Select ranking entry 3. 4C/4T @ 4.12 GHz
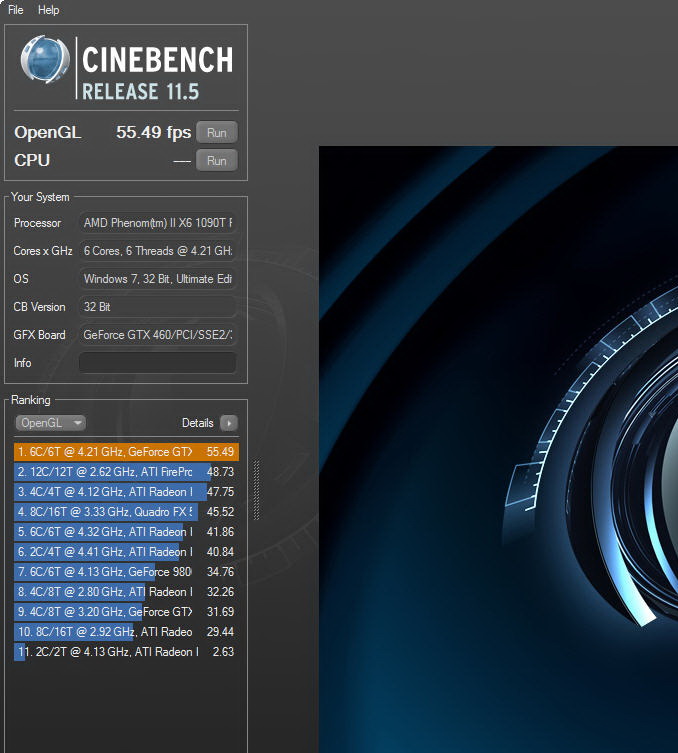This screenshot has height=753, width=678. click(126, 492)
